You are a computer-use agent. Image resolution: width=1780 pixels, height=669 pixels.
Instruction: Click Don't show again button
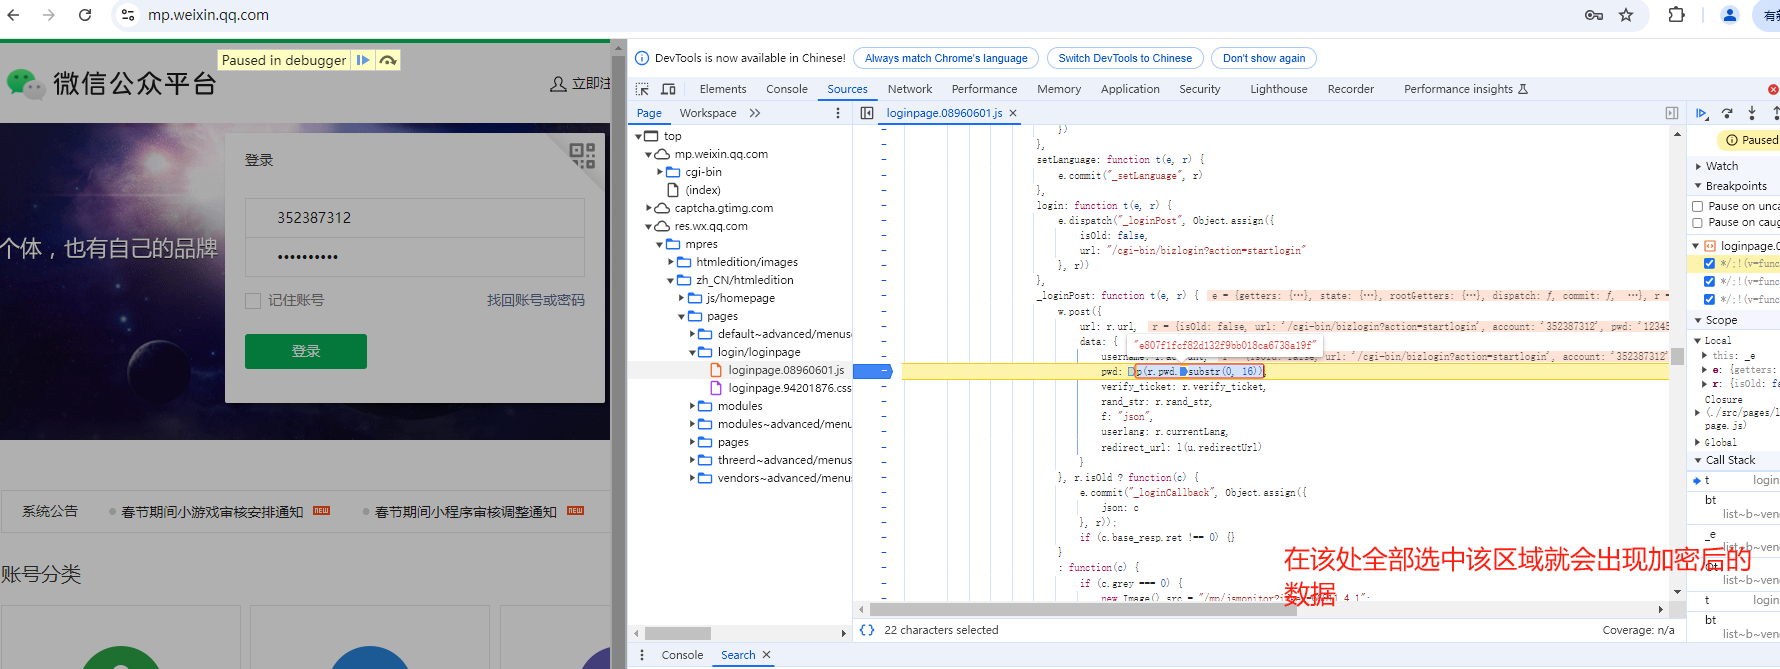click(1264, 58)
